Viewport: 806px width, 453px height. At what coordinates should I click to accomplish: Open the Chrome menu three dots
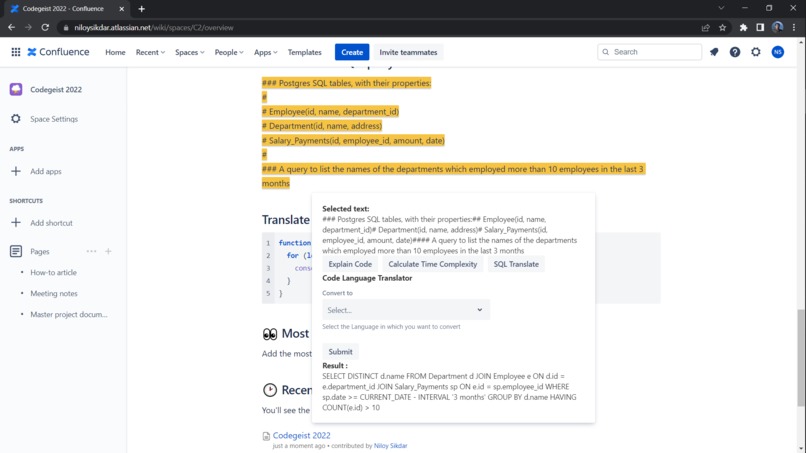(x=794, y=28)
